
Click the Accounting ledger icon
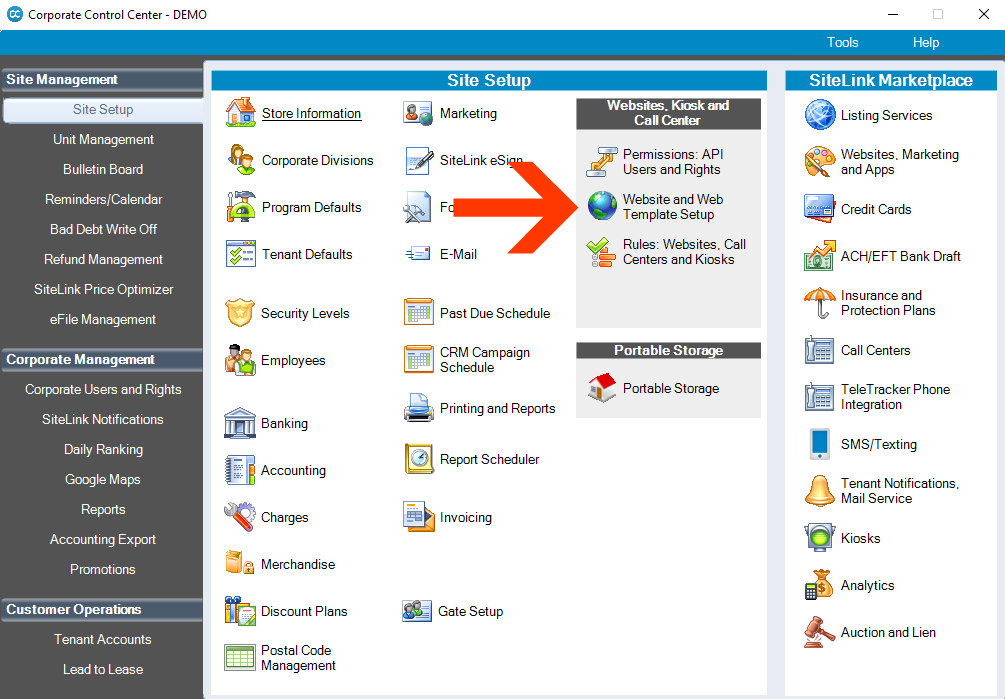(240, 470)
